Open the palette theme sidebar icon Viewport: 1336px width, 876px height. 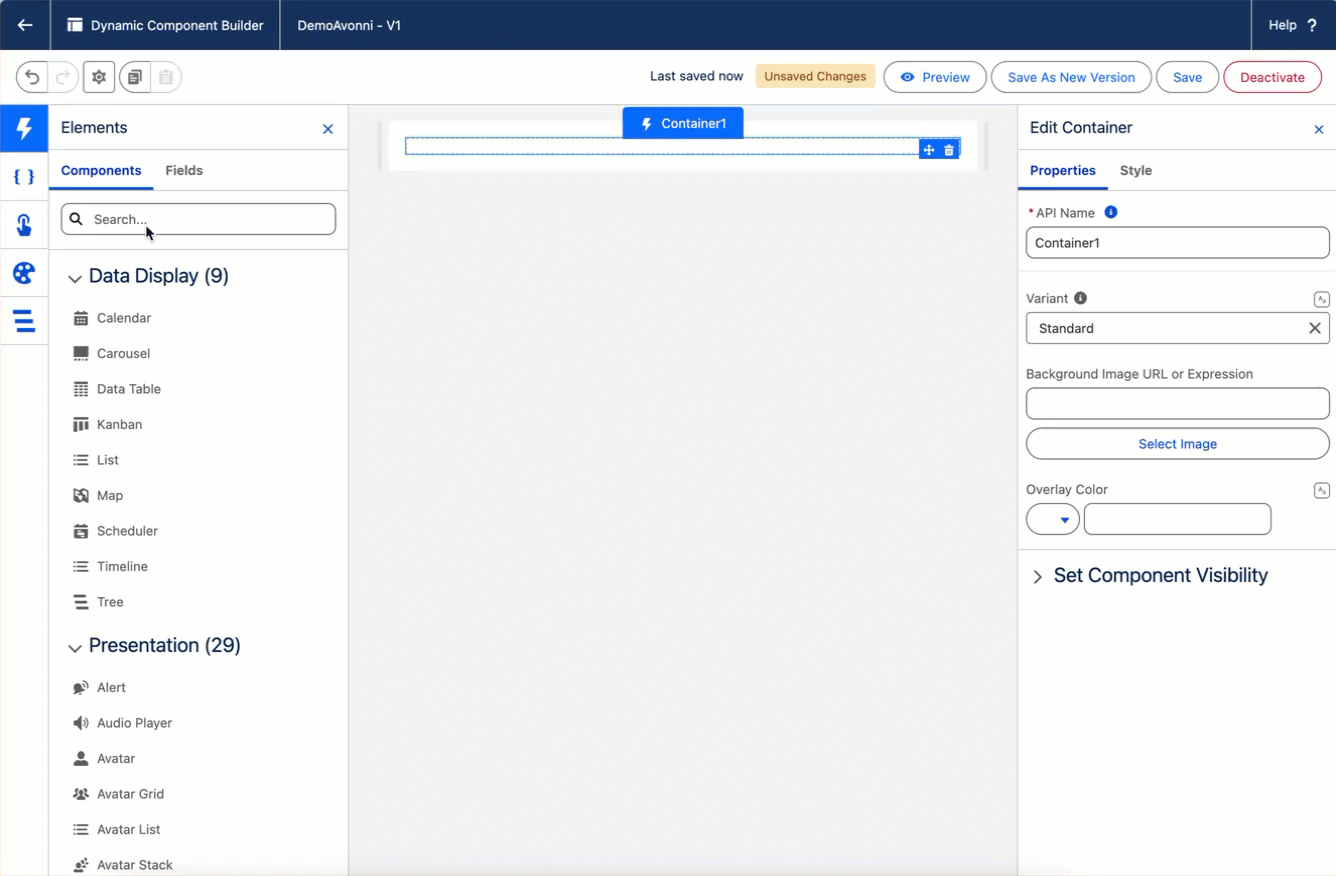(x=24, y=273)
